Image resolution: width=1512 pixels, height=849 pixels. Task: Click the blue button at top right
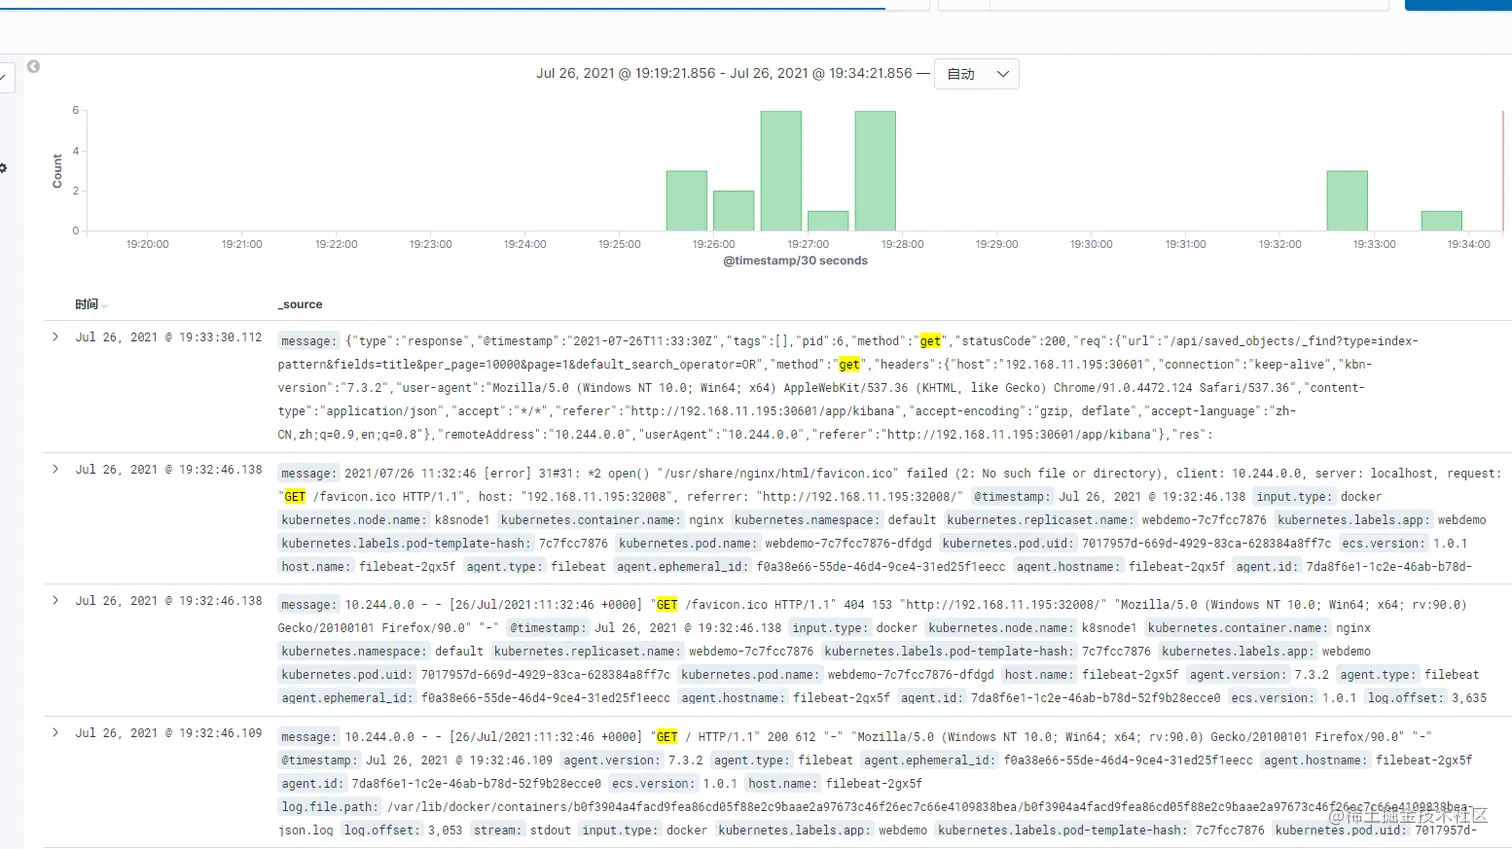click(1458, 5)
